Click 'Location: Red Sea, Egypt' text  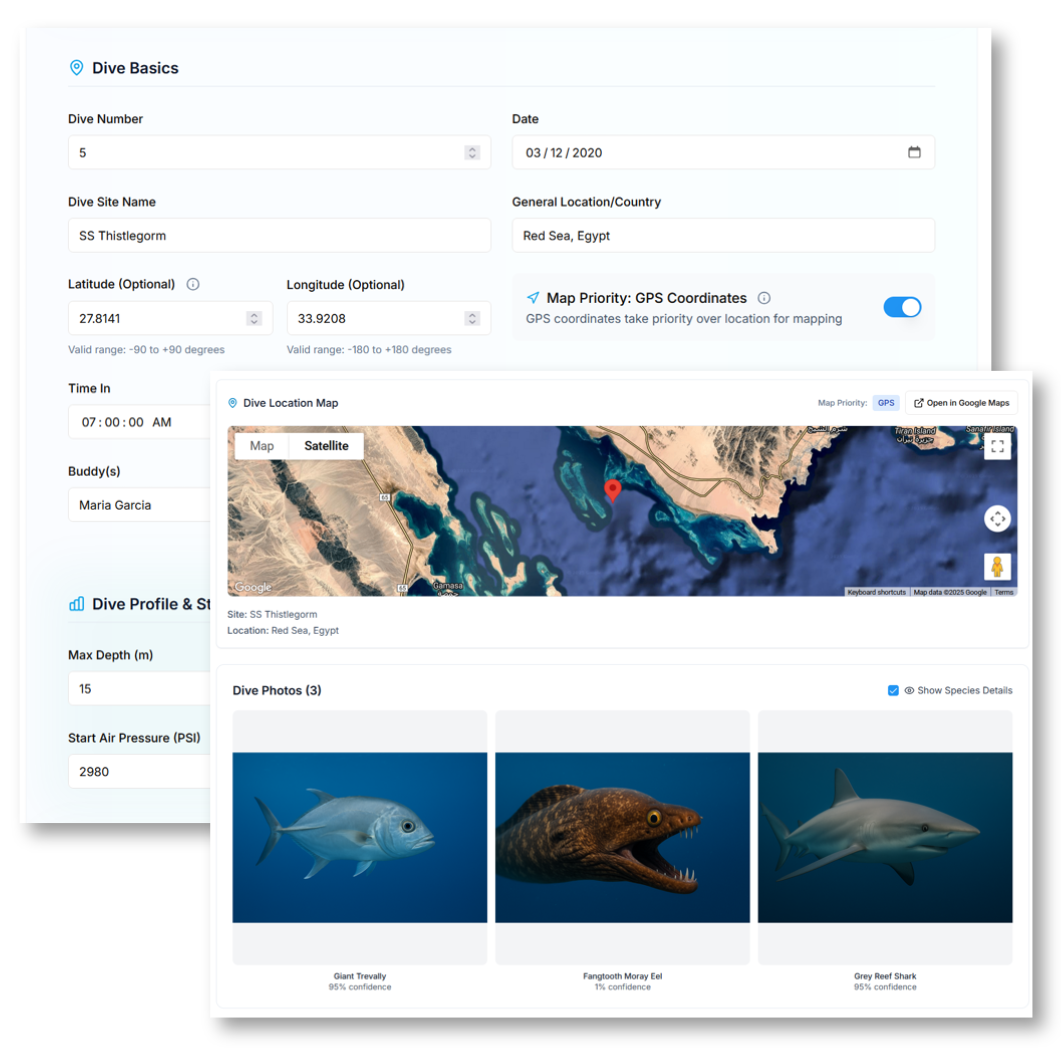click(283, 630)
